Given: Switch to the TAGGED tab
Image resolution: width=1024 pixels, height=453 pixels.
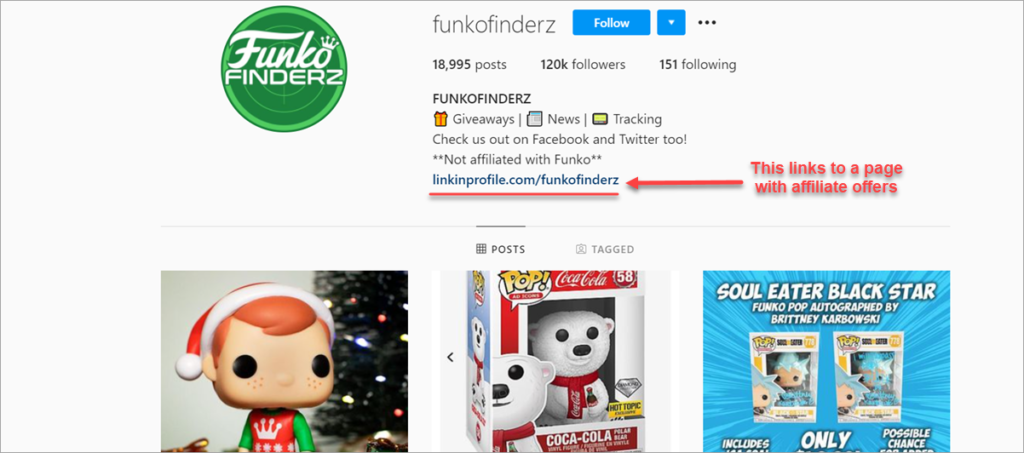Looking at the screenshot, I should pyautogui.click(x=605, y=249).
